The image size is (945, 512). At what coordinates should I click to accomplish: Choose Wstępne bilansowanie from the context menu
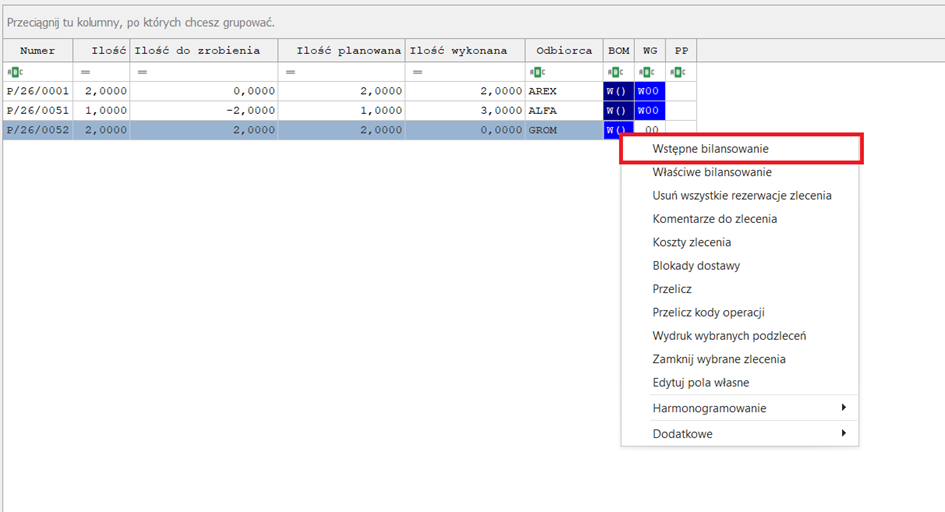pos(710,149)
